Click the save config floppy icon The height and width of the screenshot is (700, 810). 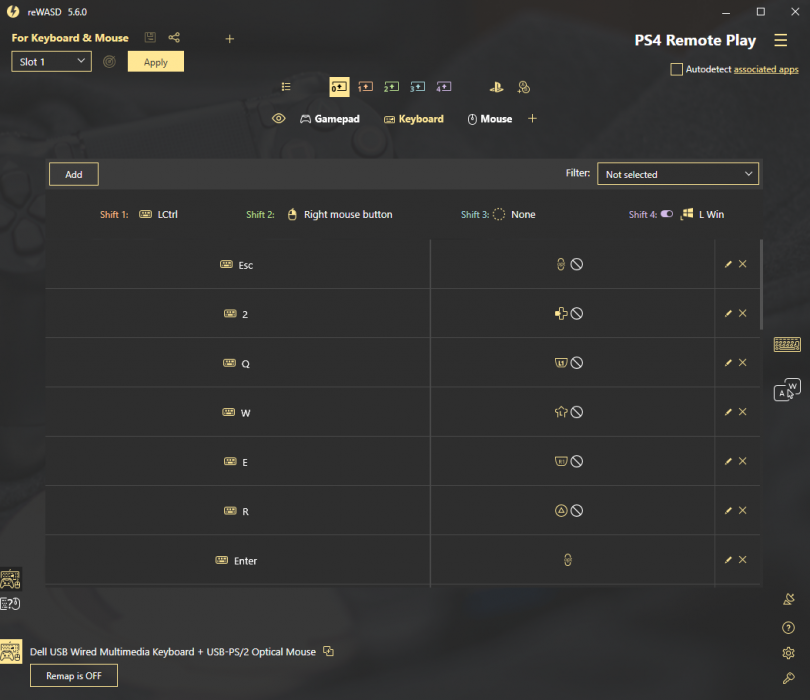click(150, 38)
